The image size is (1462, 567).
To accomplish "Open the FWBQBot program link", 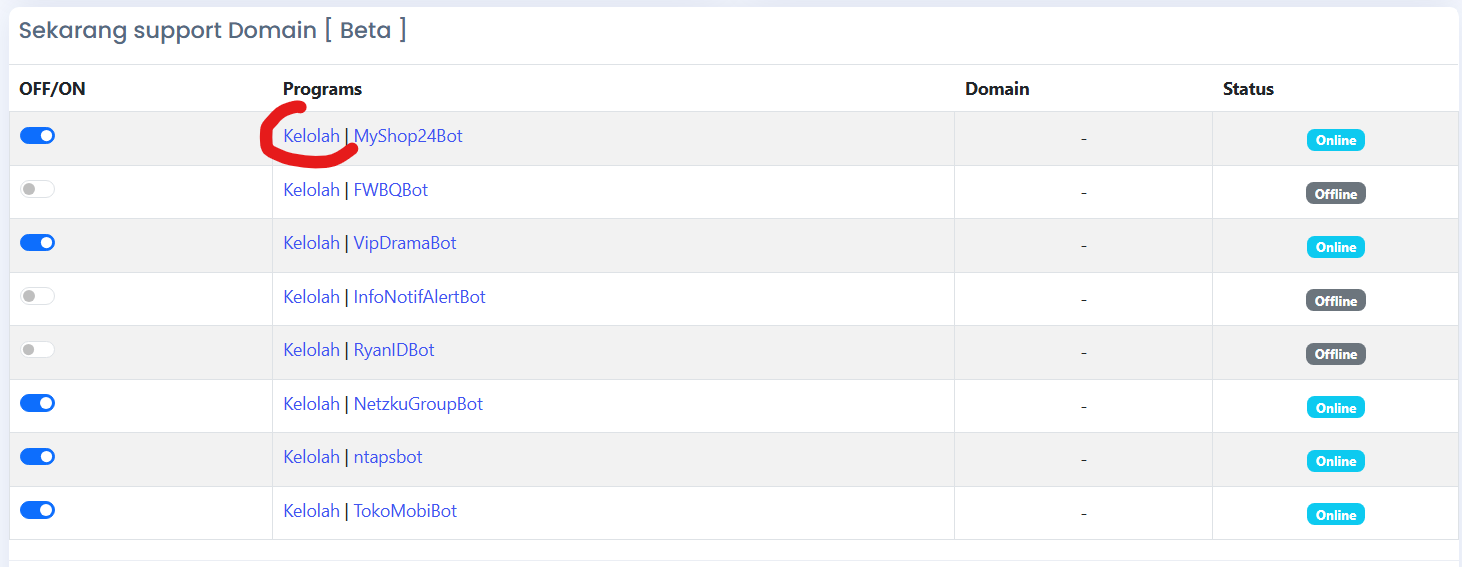I will point(391,190).
